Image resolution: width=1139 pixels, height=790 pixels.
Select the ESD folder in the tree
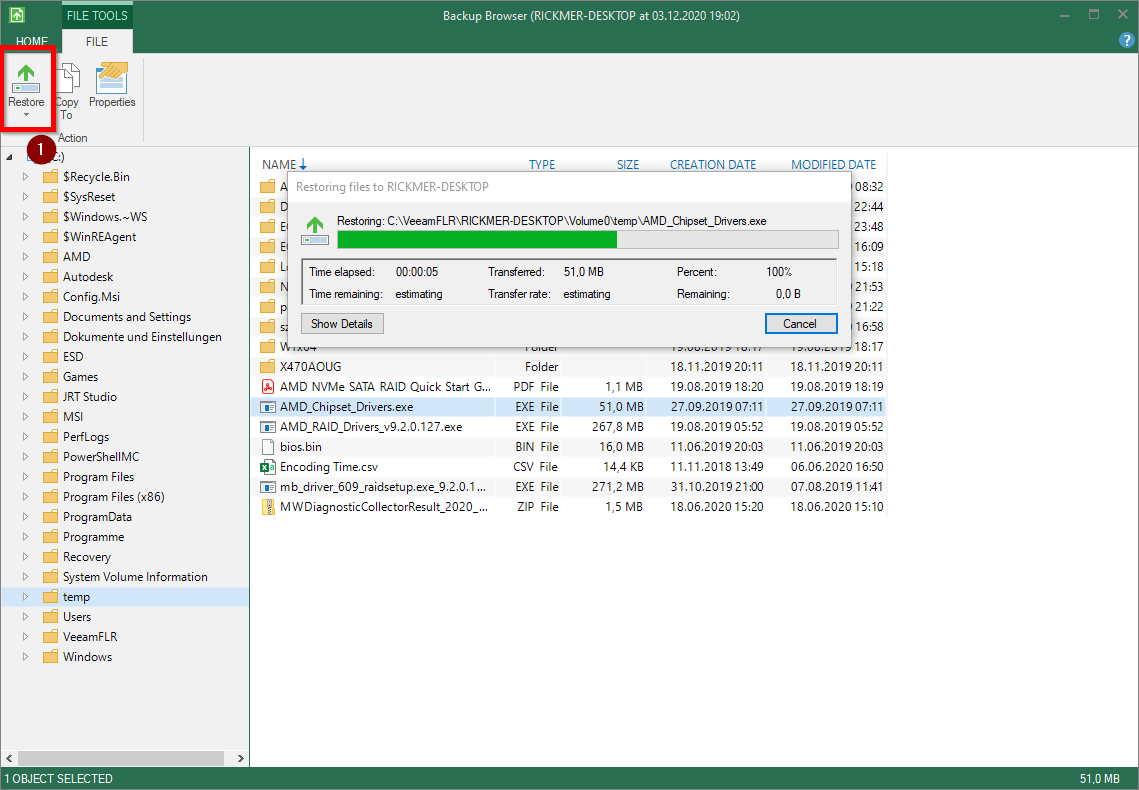73,357
